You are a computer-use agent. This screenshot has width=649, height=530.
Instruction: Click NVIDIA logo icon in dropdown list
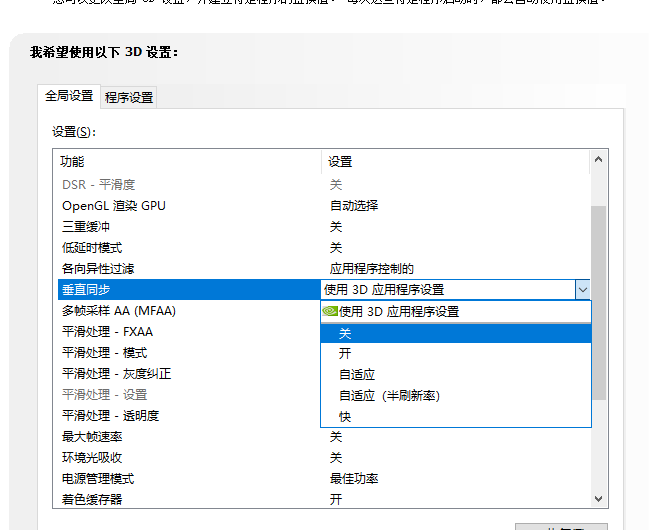[330, 311]
